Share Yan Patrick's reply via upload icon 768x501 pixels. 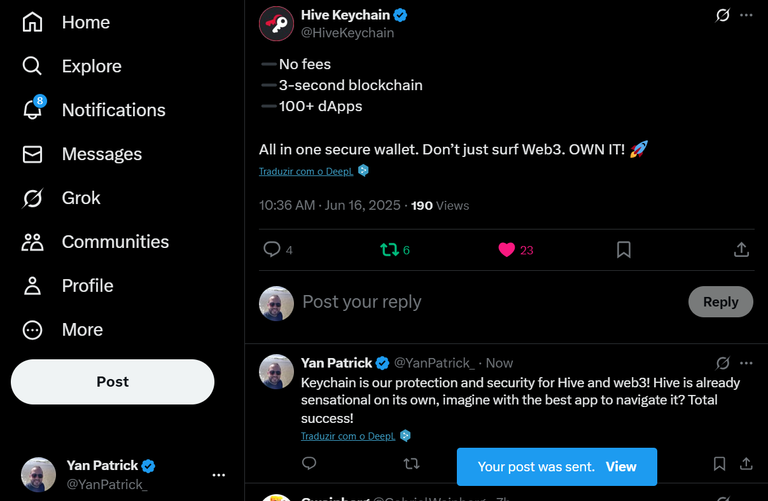point(746,463)
